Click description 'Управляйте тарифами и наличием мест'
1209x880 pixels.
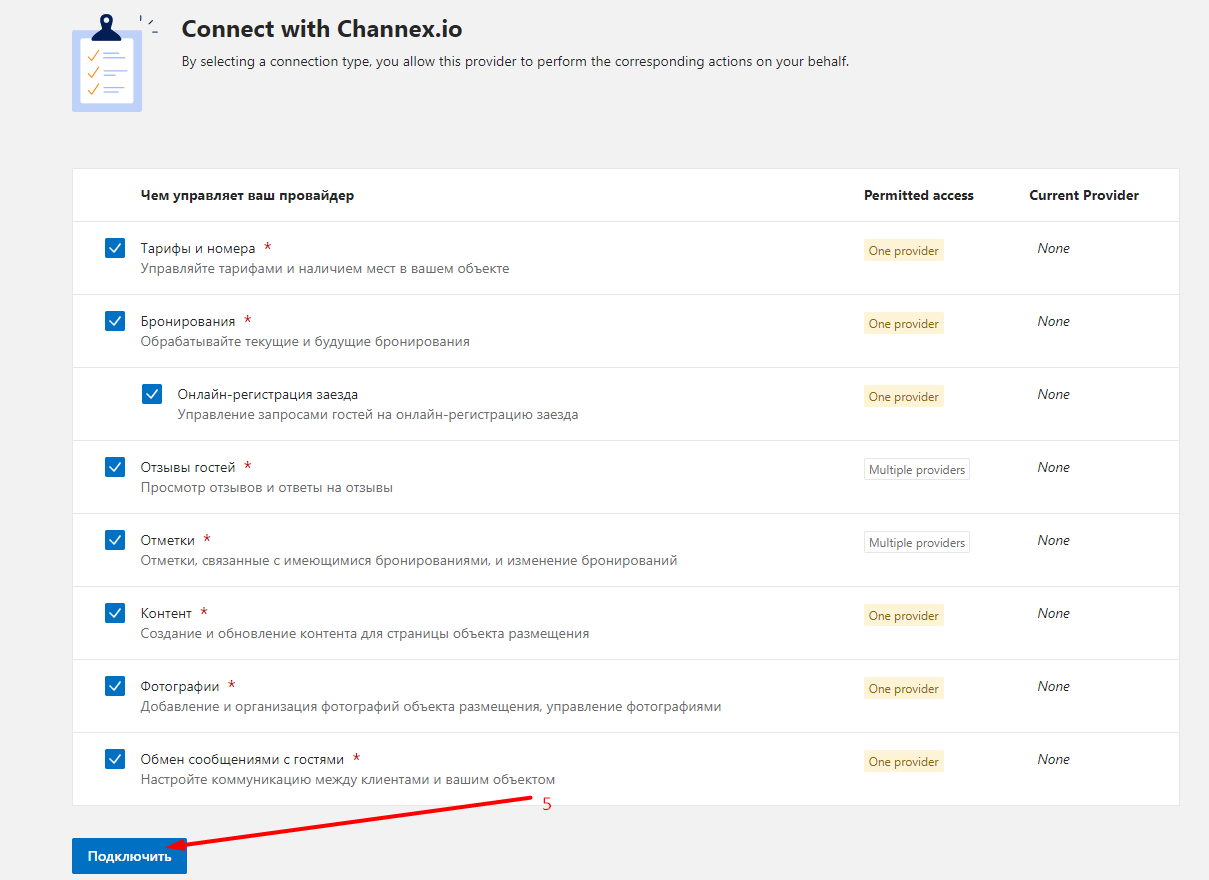(325, 269)
